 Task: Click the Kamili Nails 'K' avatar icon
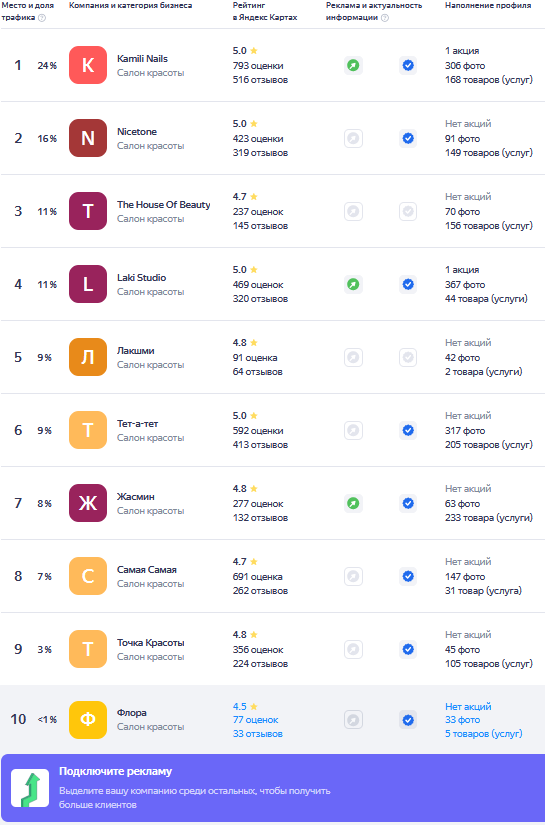[x=88, y=65]
